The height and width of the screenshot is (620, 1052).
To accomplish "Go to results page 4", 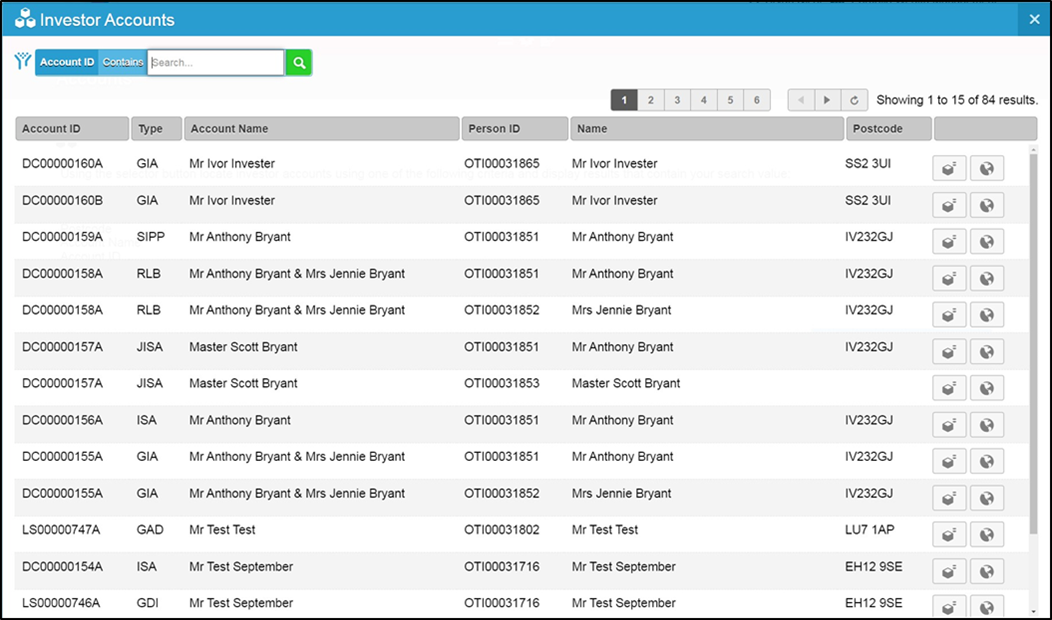I will click(x=704, y=100).
